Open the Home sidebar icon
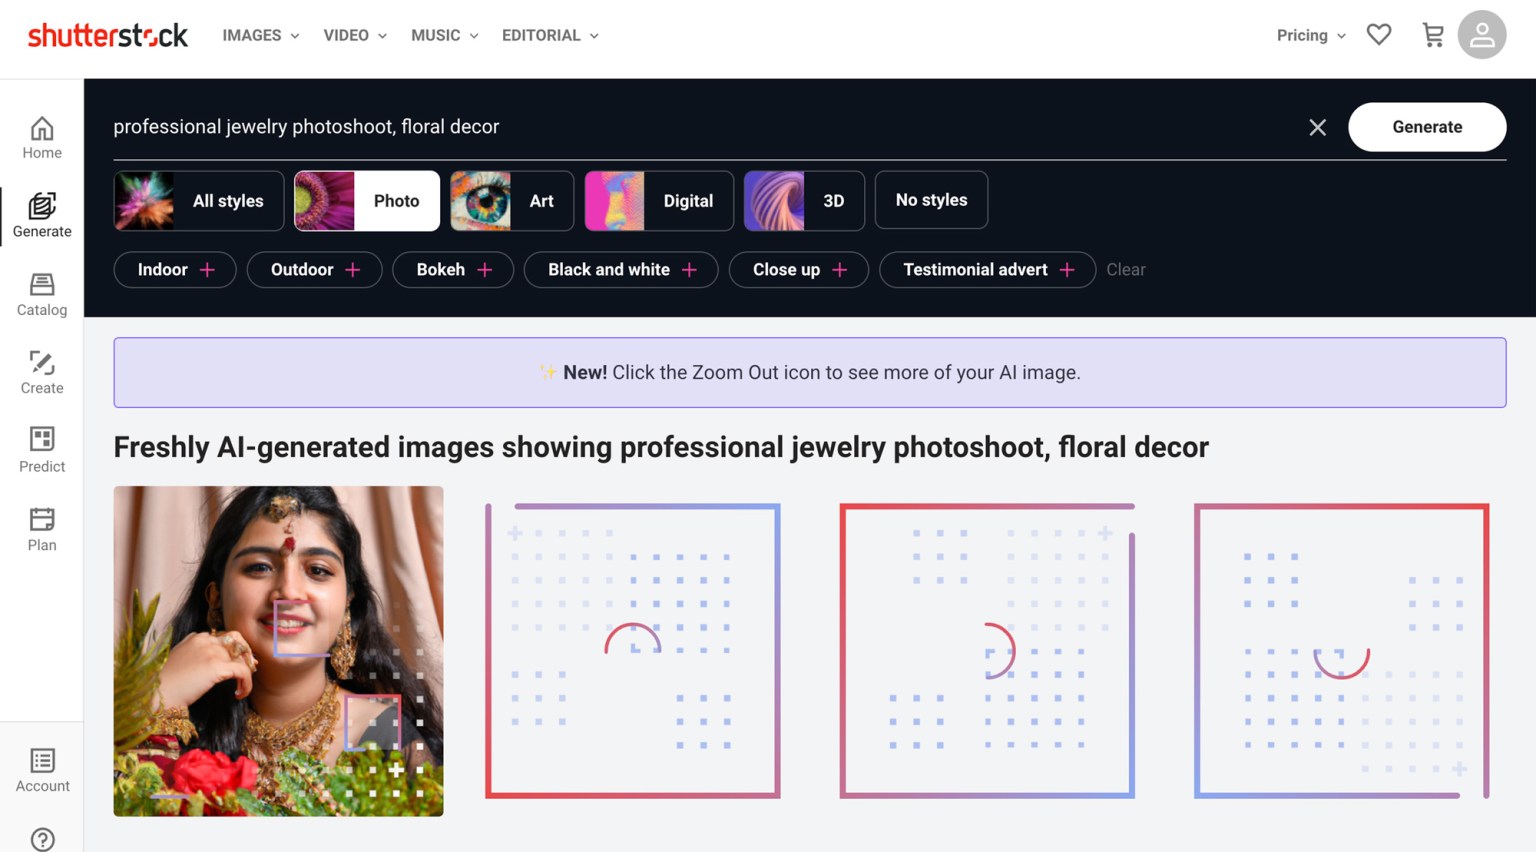This screenshot has width=1536, height=852. tap(42, 138)
